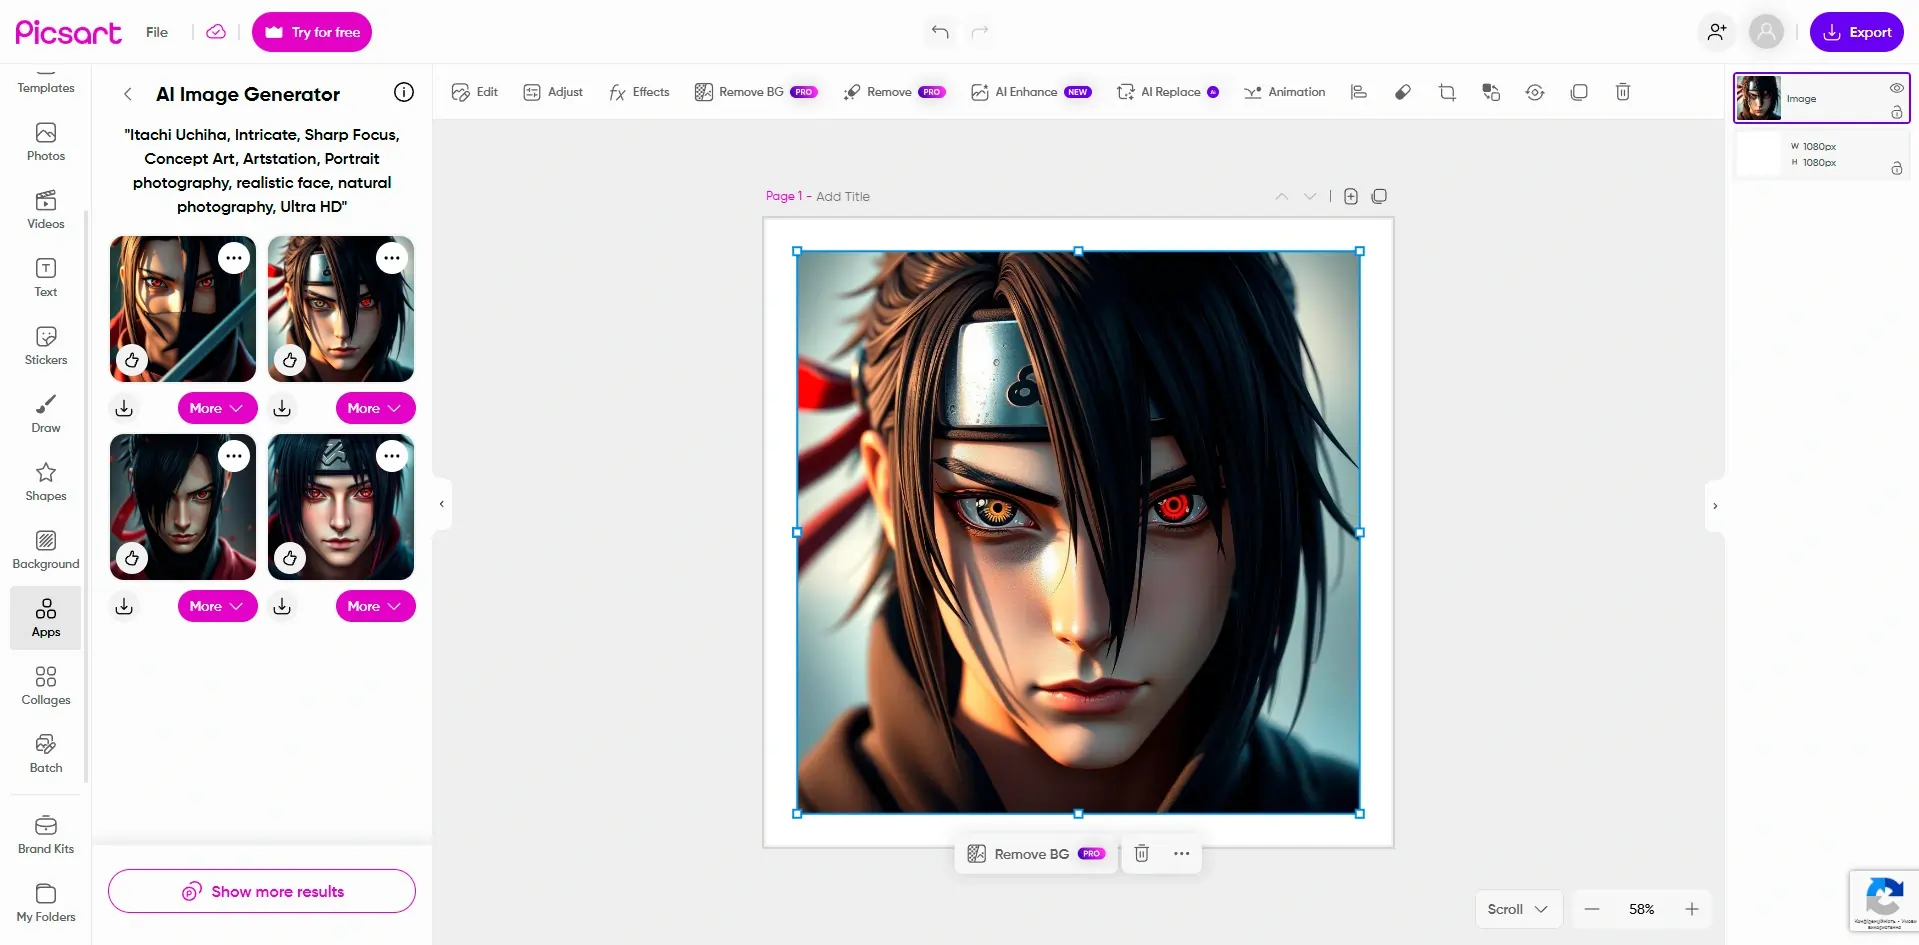This screenshot has width=1919, height=945.
Task: Open the Effects tool
Action: point(639,92)
